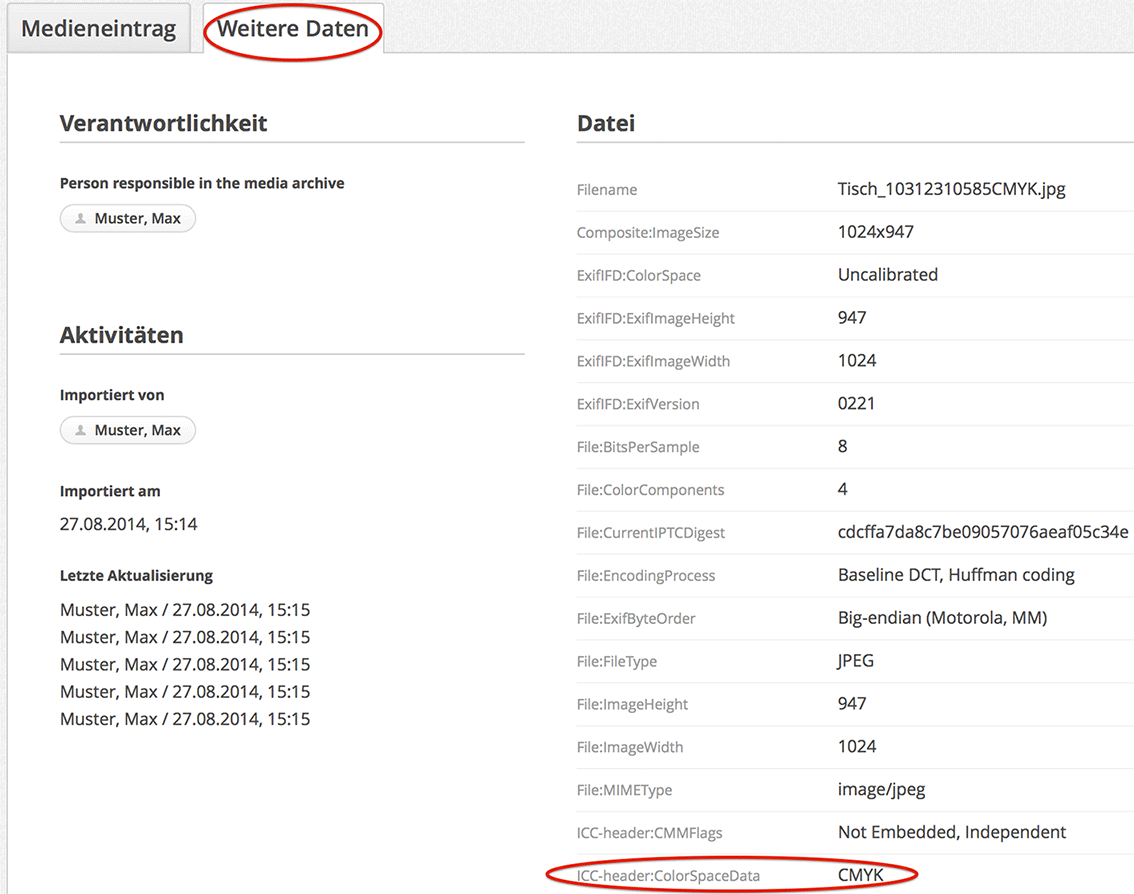Viewport: 1134px width, 894px height.
Task: Switch to the Medieneintrag tab
Action: tap(98, 29)
